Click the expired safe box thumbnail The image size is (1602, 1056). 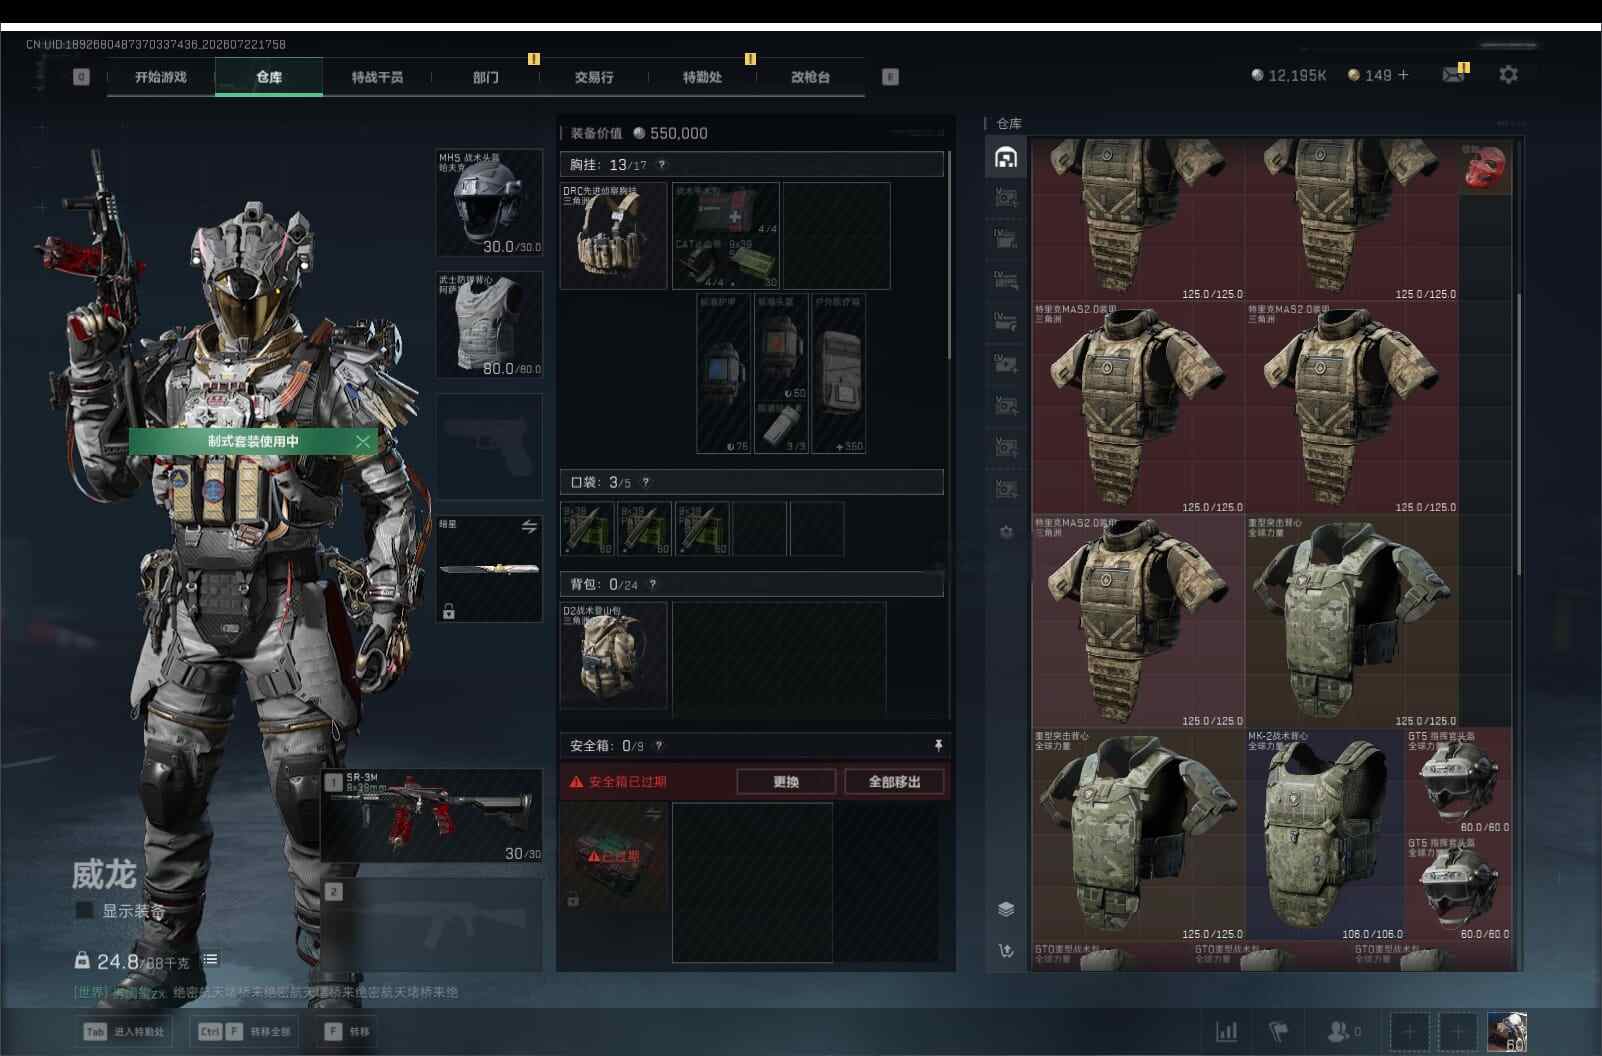(x=613, y=856)
